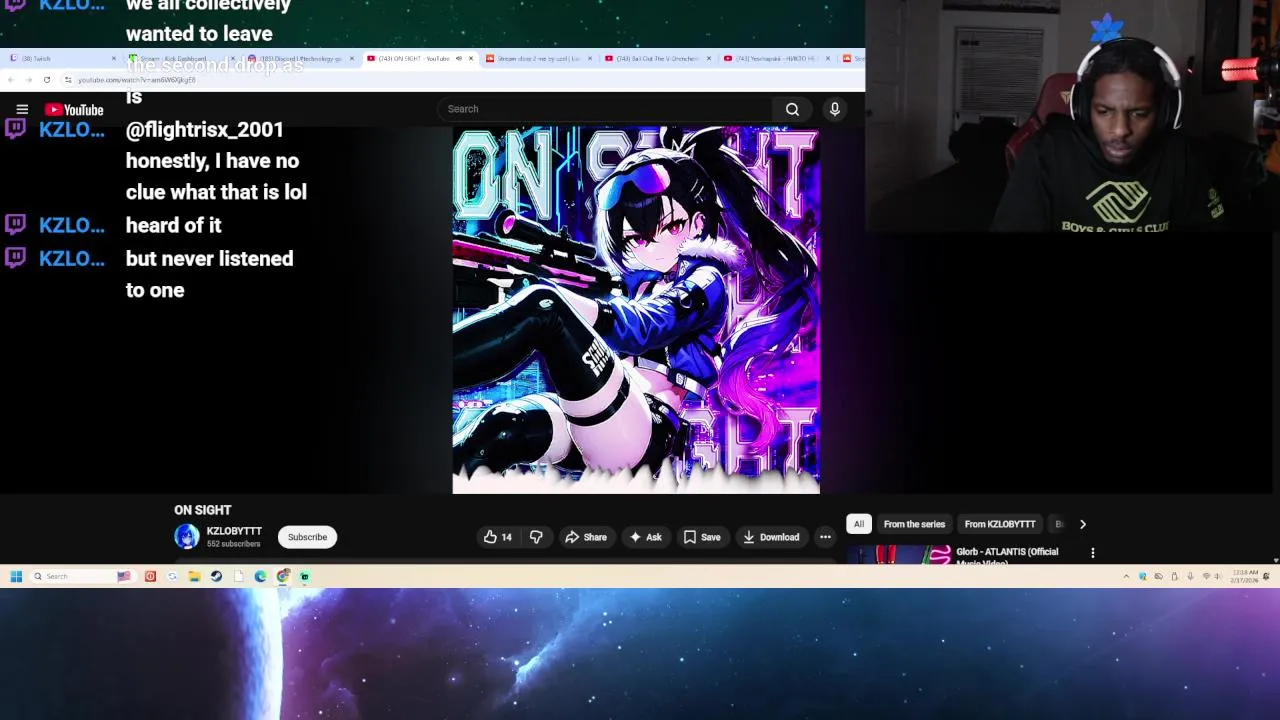This screenshot has width=1280, height=720.
Task: Open the blank document icon on the taskbar
Action: click(x=238, y=576)
